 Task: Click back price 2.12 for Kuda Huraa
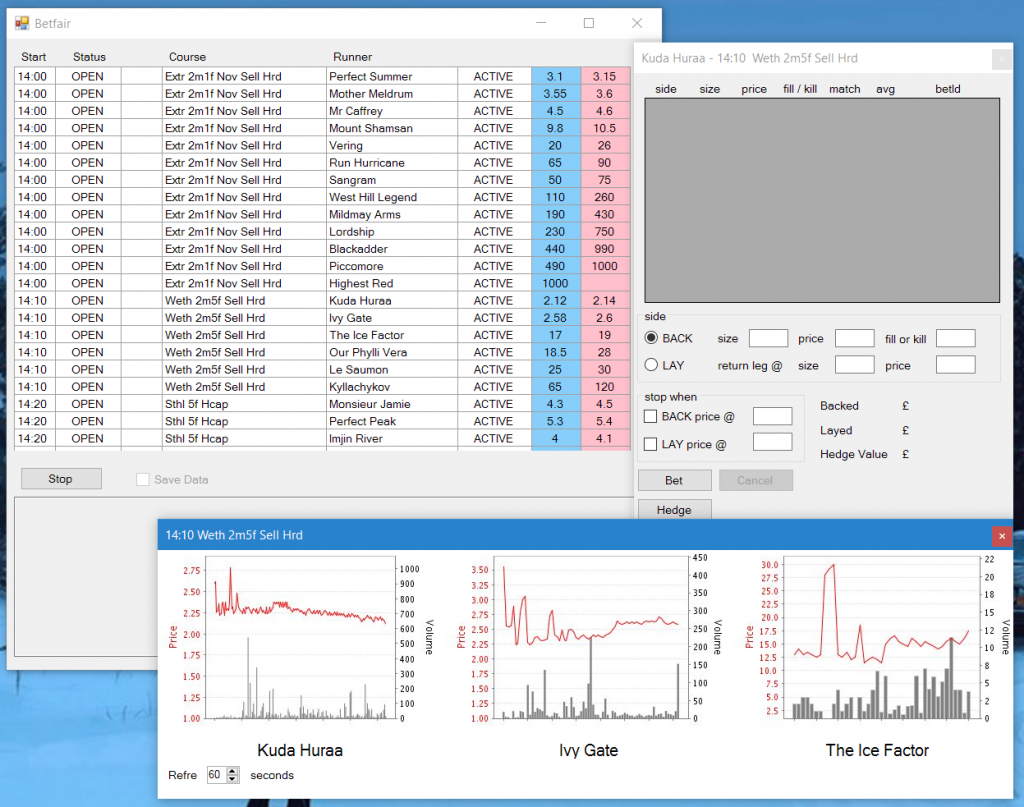(x=556, y=300)
